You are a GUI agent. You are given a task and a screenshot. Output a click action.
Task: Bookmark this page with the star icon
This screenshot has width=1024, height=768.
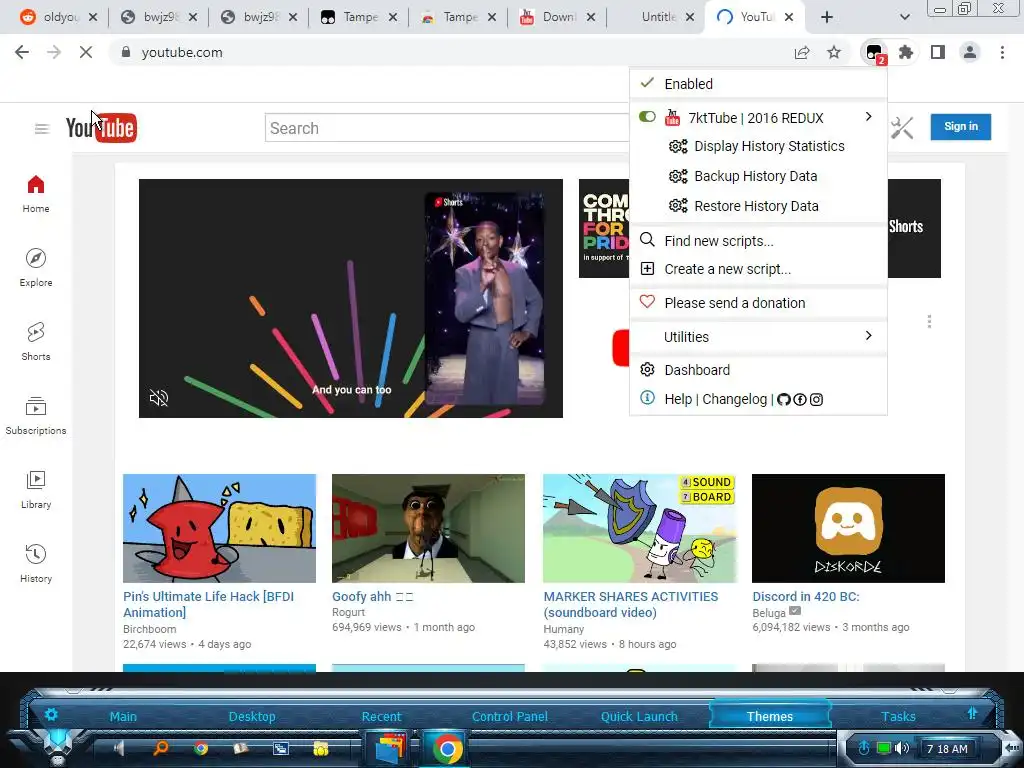(x=834, y=52)
